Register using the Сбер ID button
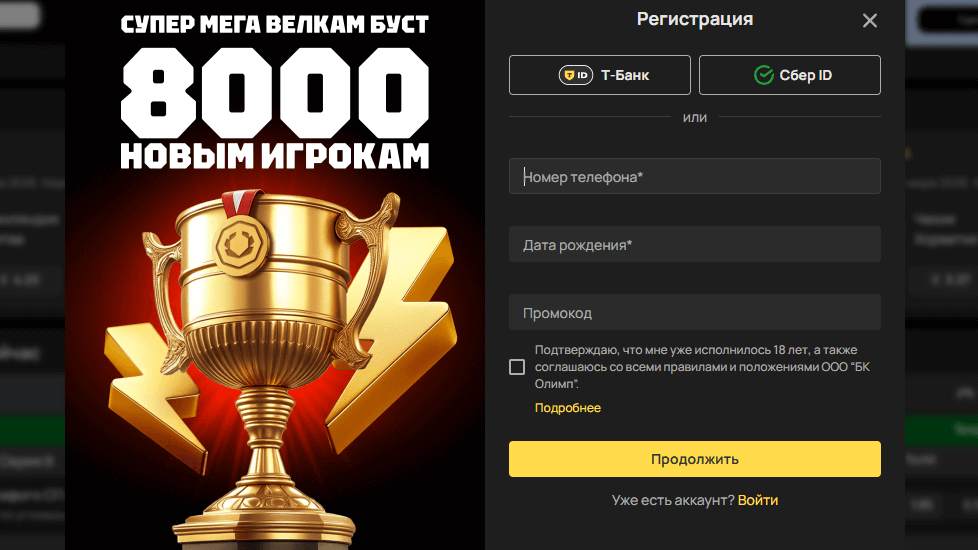 [790, 75]
